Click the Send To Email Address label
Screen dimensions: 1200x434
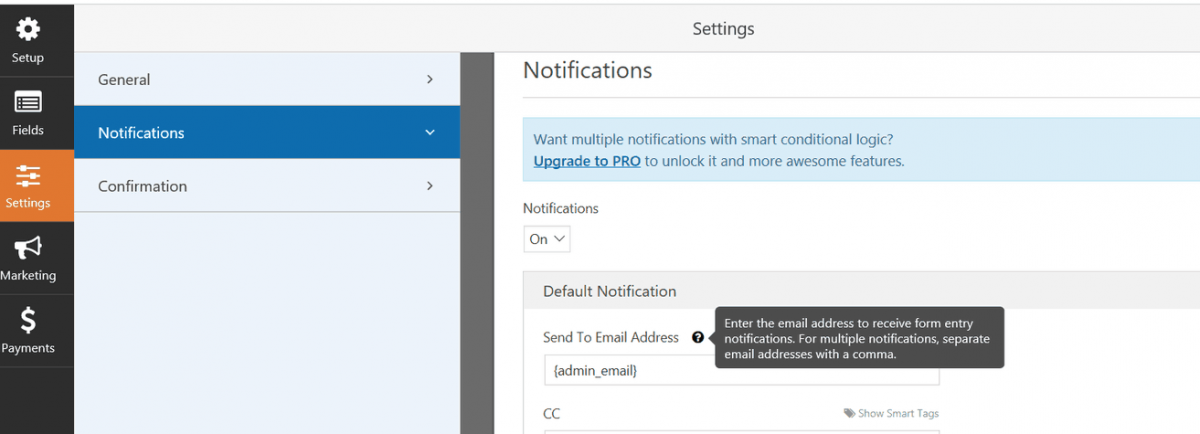[611, 338]
